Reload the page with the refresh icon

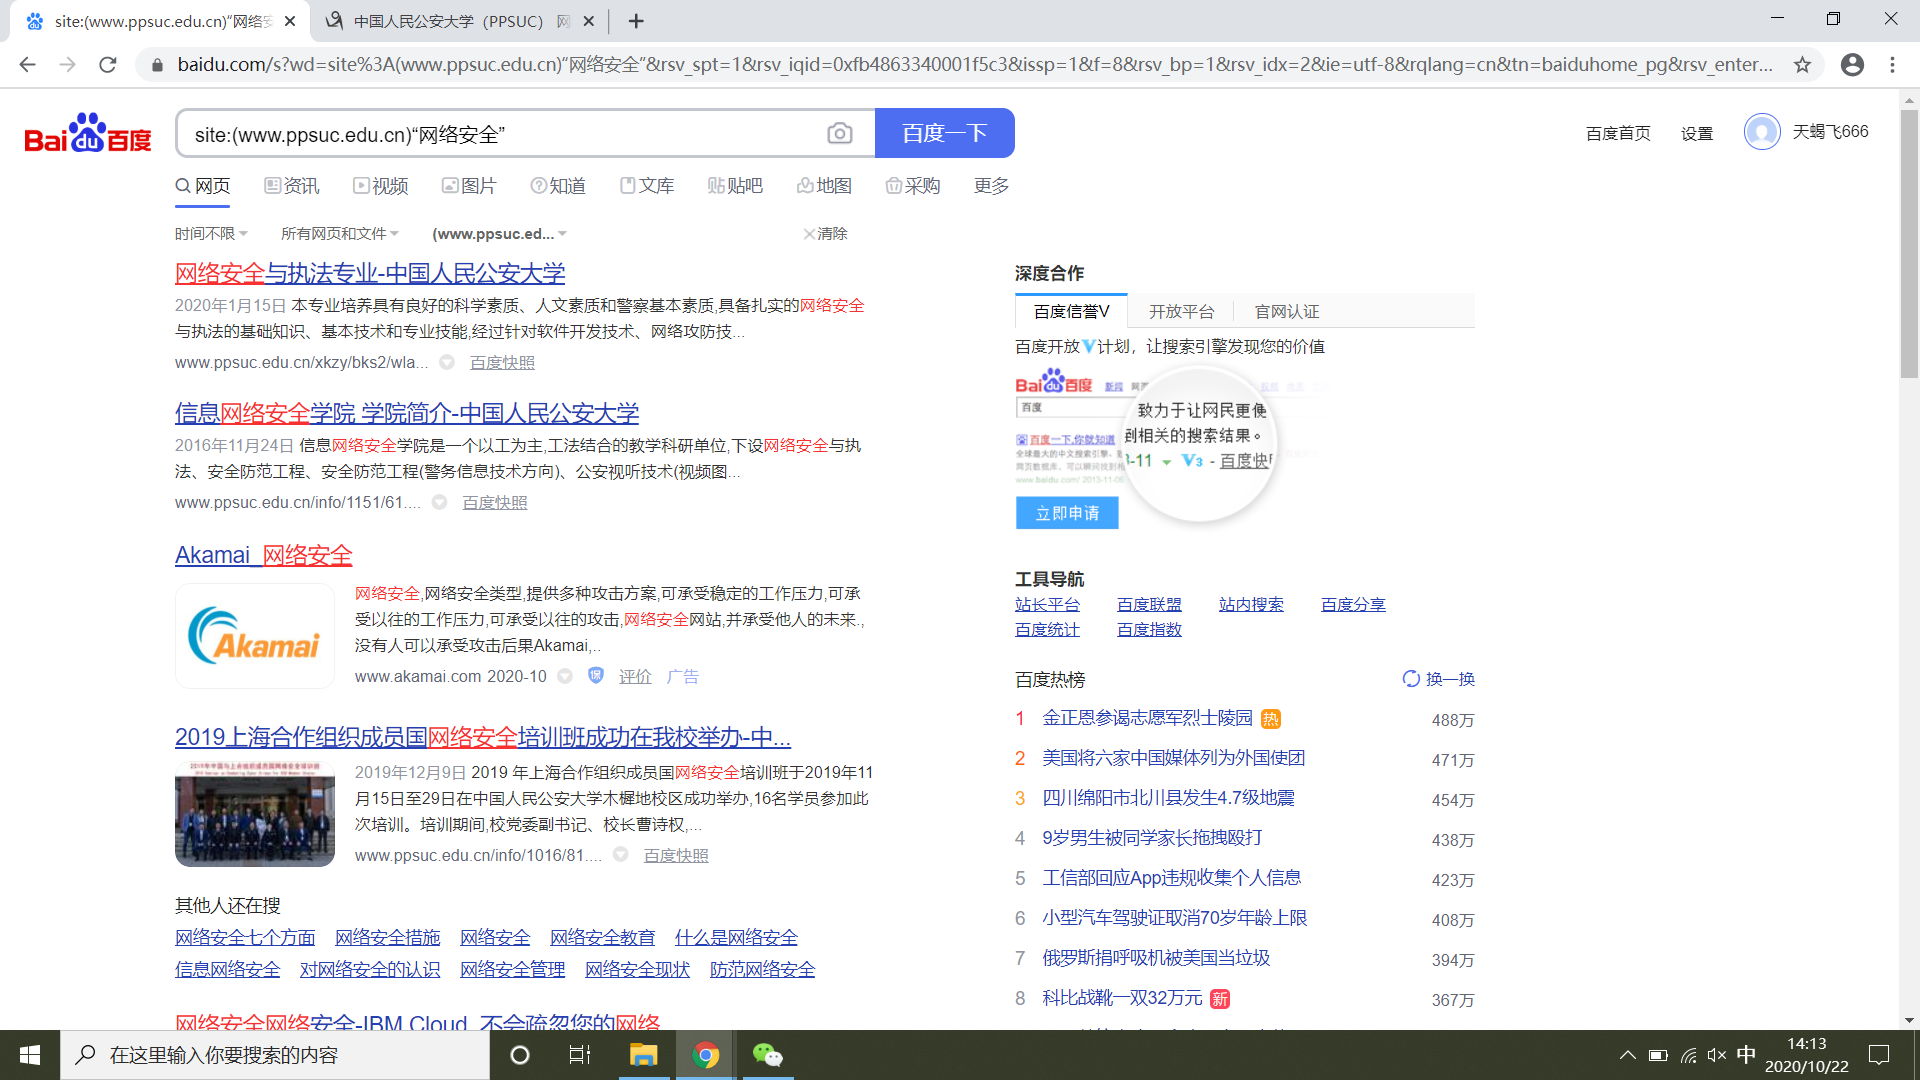pos(108,65)
